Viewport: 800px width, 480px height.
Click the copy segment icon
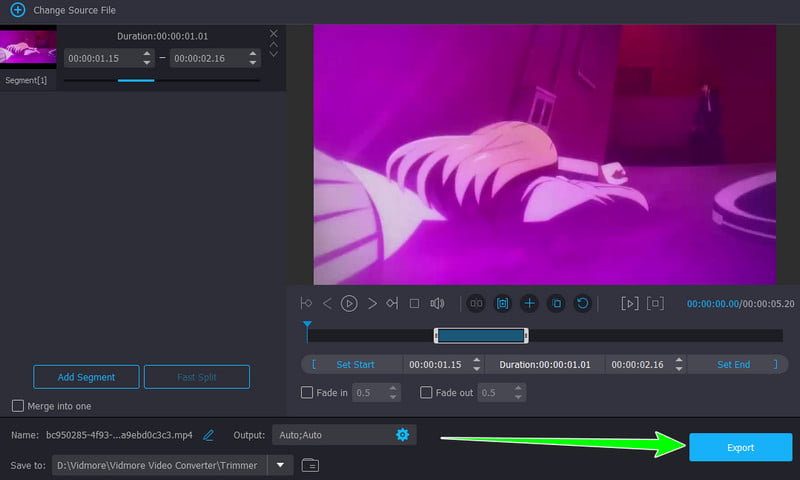556,304
